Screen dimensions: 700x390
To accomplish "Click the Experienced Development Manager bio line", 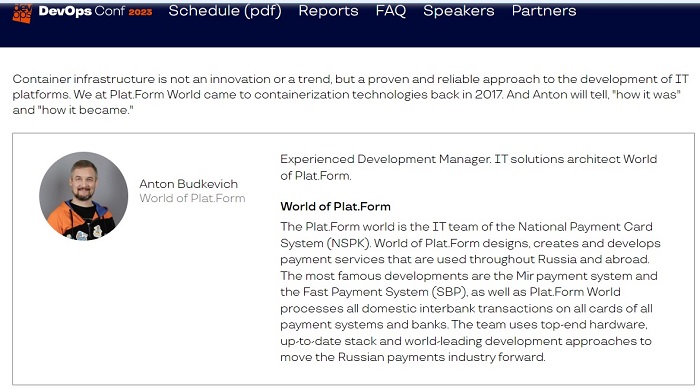I will point(469,167).
